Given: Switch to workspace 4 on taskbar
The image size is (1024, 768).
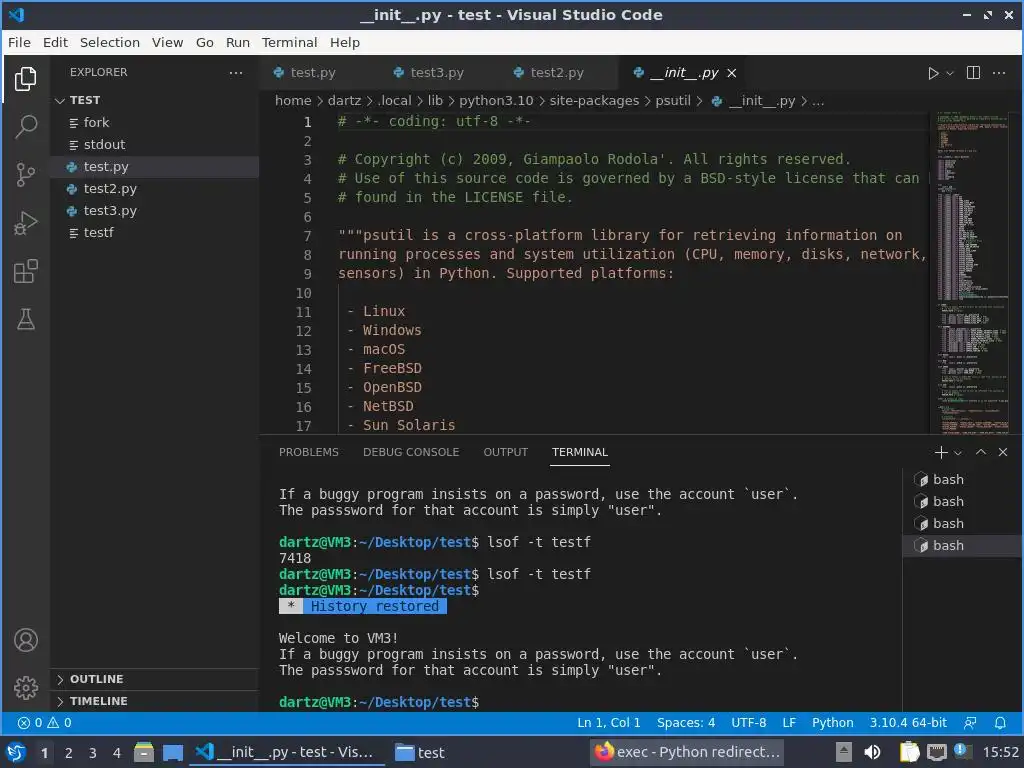Looking at the screenshot, I should coord(117,753).
